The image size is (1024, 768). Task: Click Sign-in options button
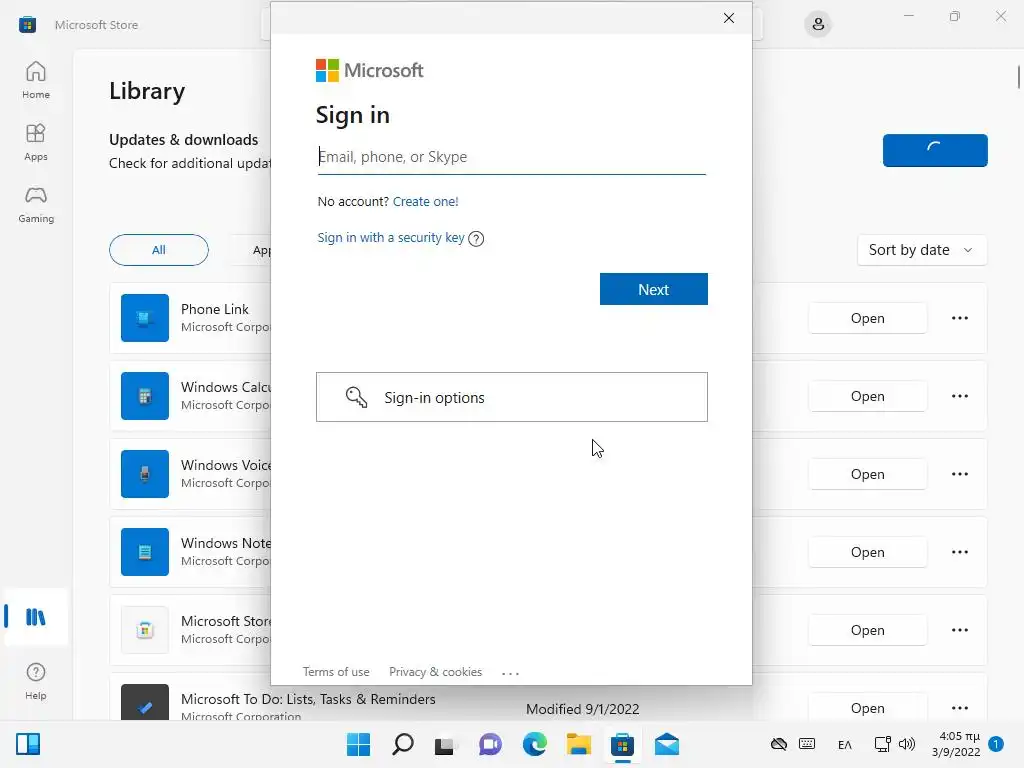click(x=511, y=397)
